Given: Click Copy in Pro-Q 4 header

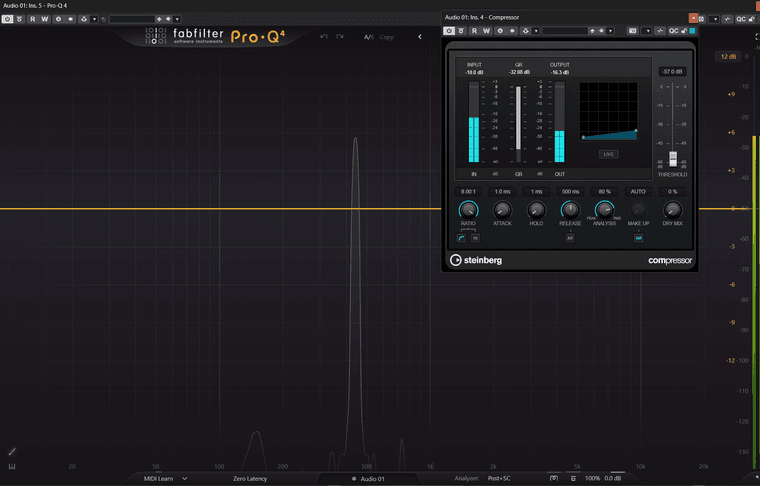Looking at the screenshot, I should pos(386,37).
